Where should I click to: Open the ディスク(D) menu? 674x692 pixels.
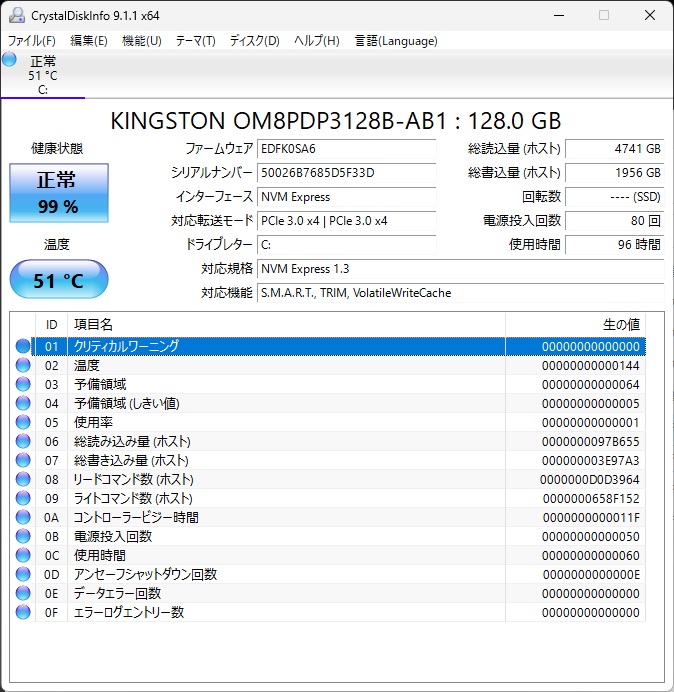click(x=255, y=41)
